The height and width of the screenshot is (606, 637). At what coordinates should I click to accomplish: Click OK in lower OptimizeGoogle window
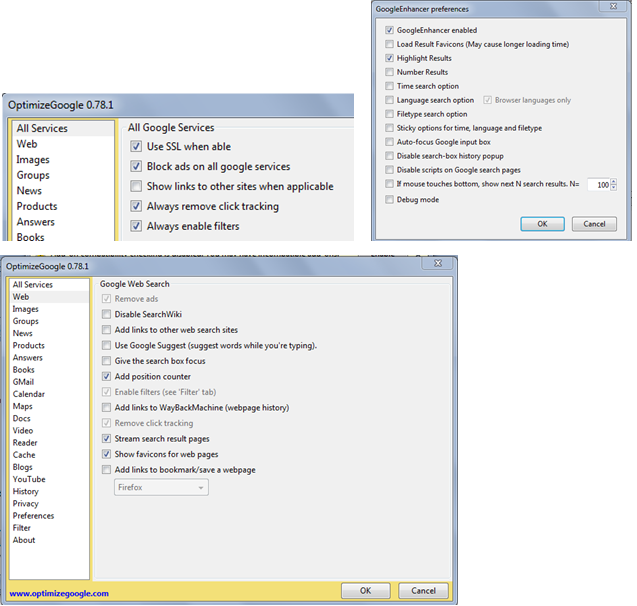366,591
